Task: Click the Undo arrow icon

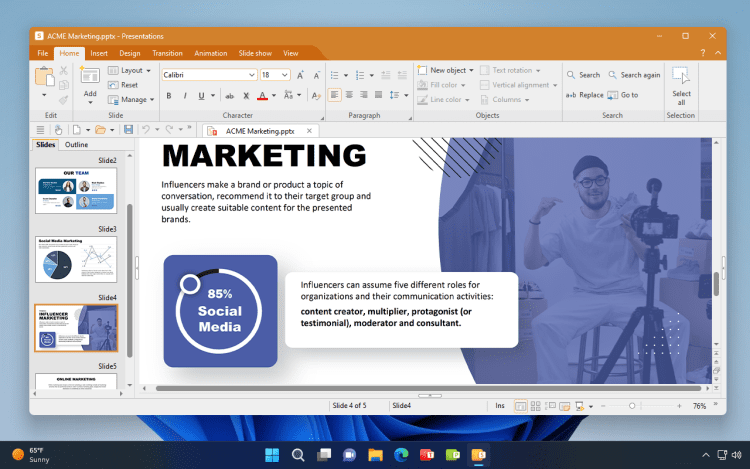Action: click(146, 130)
